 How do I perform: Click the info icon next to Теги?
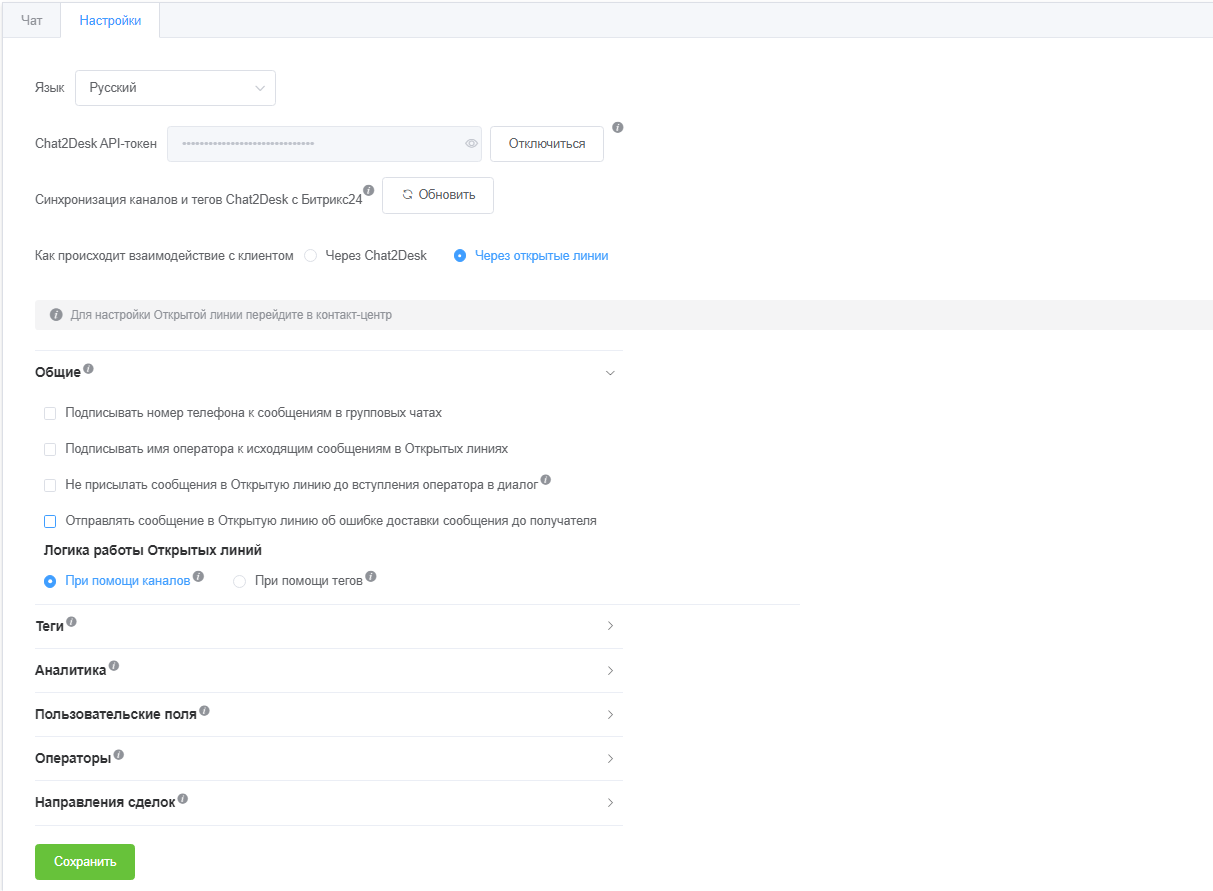point(72,622)
